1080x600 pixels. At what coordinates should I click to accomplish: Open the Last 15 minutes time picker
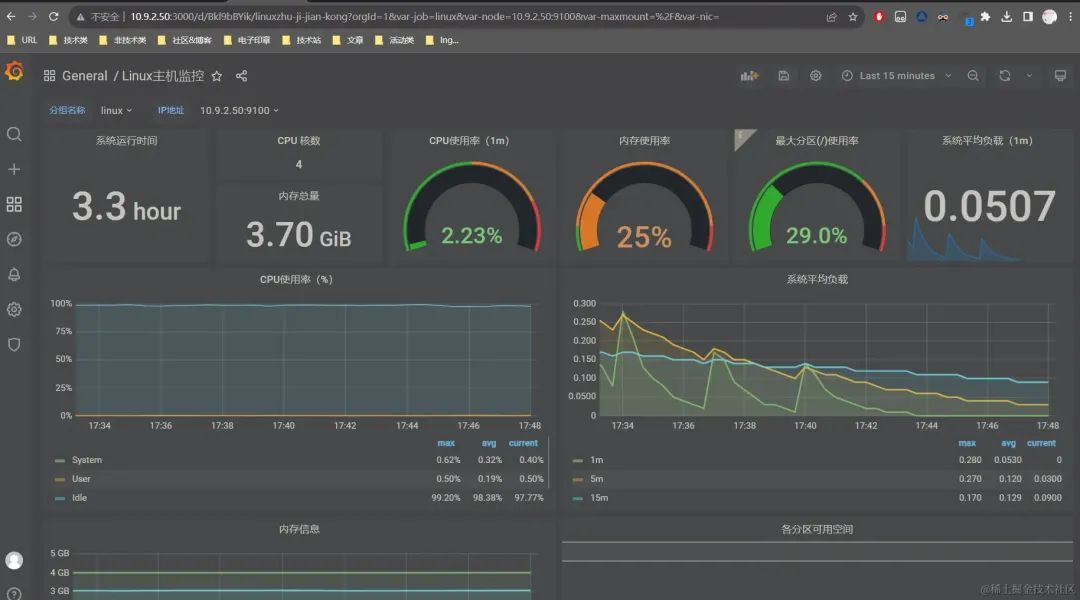coord(896,76)
